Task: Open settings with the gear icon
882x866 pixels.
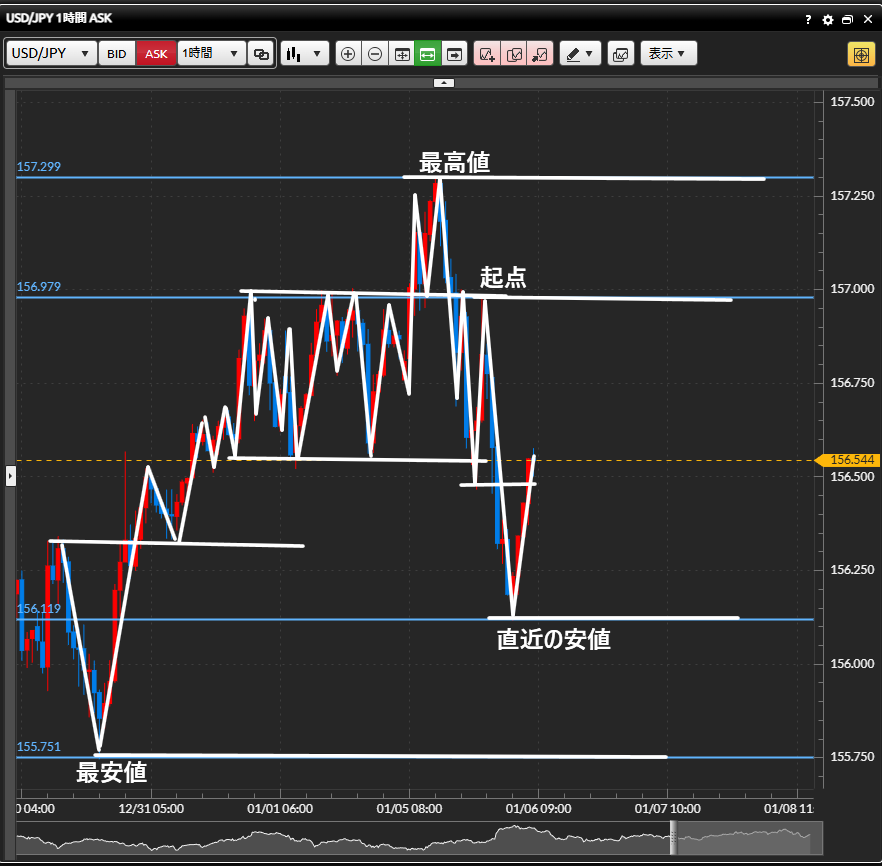Action: [827, 19]
